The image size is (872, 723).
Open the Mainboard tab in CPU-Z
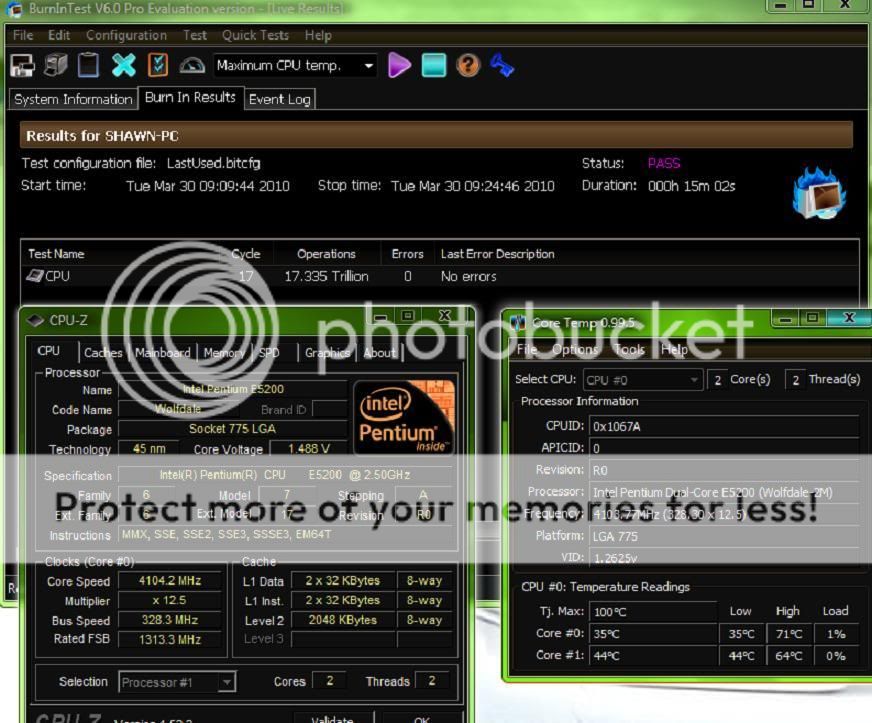(x=162, y=353)
